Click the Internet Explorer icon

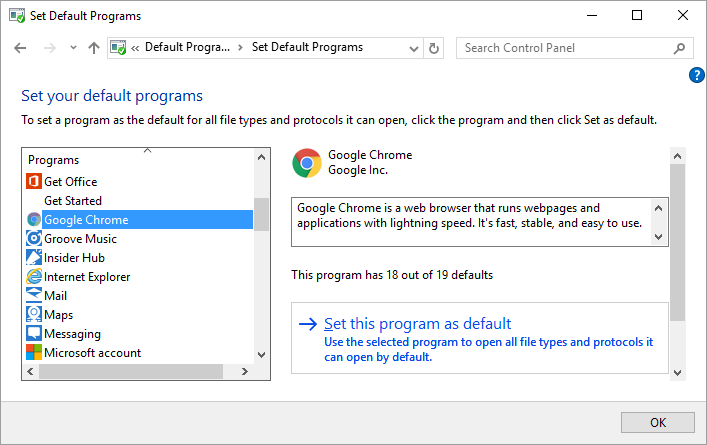coord(34,276)
